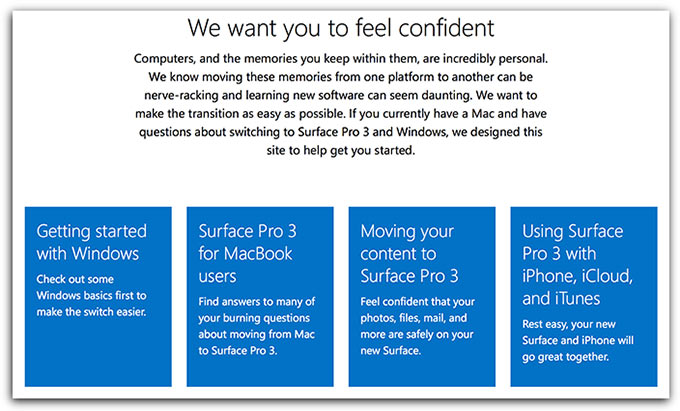Click paragraph line starting "have questions about switching"
The image size is (680, 411).
pyautogui.click(x=341, y=135)
